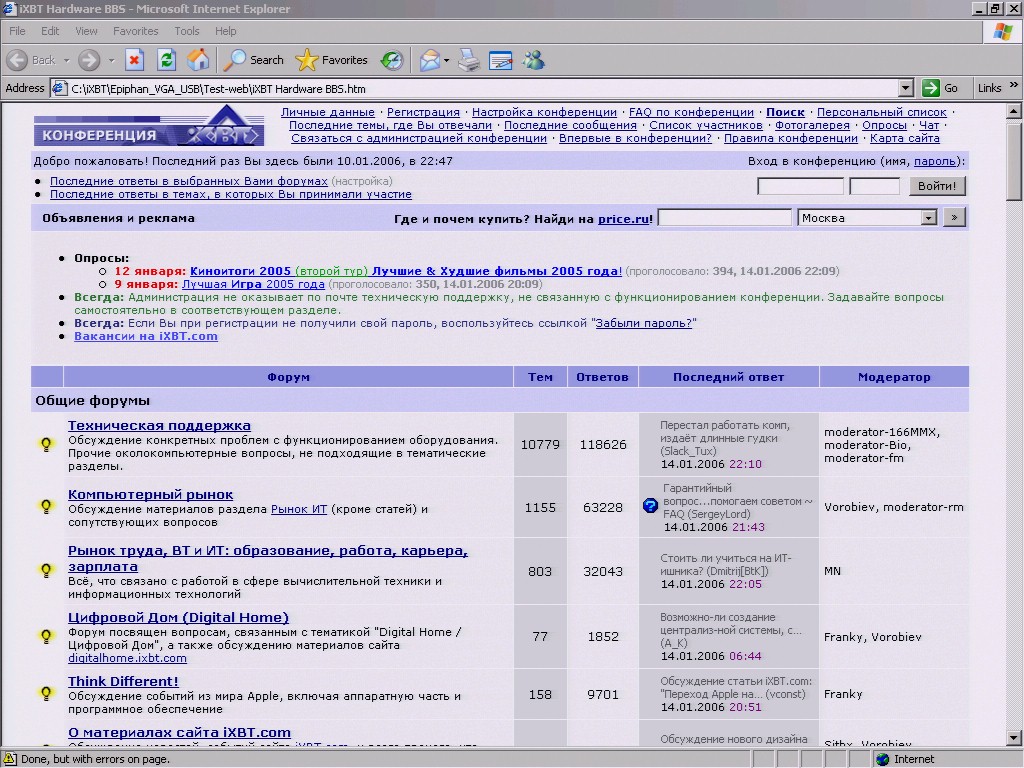Click the Edit page toolbar icon
Screen dimensions: 1024x768
500,60
